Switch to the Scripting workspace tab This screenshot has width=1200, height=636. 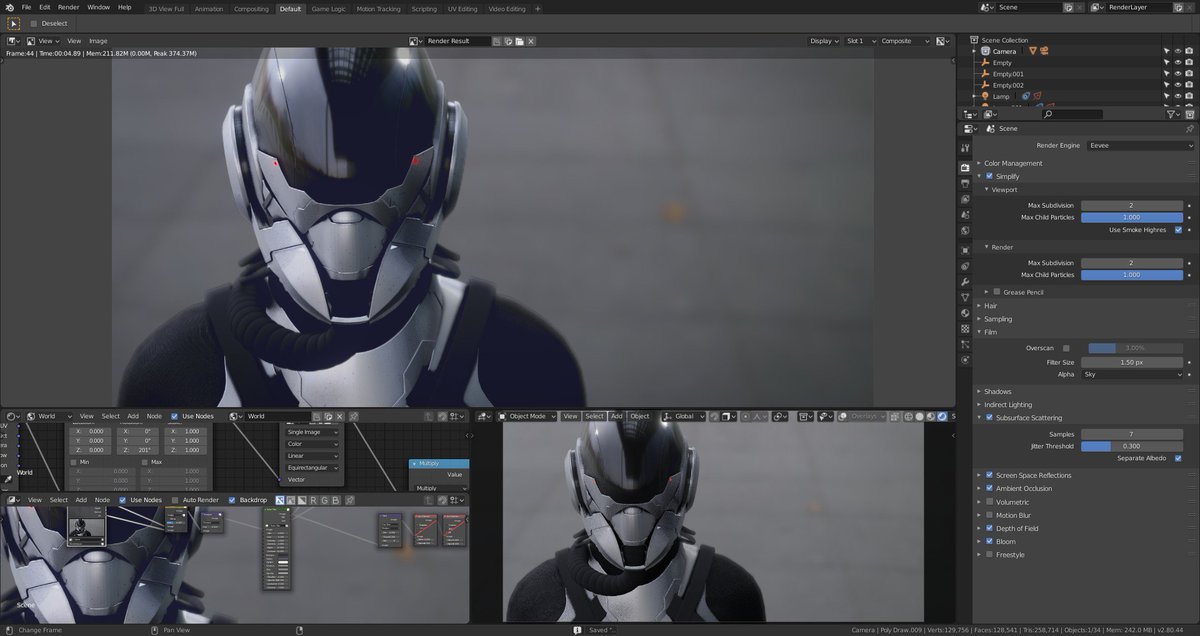(424, 8)
